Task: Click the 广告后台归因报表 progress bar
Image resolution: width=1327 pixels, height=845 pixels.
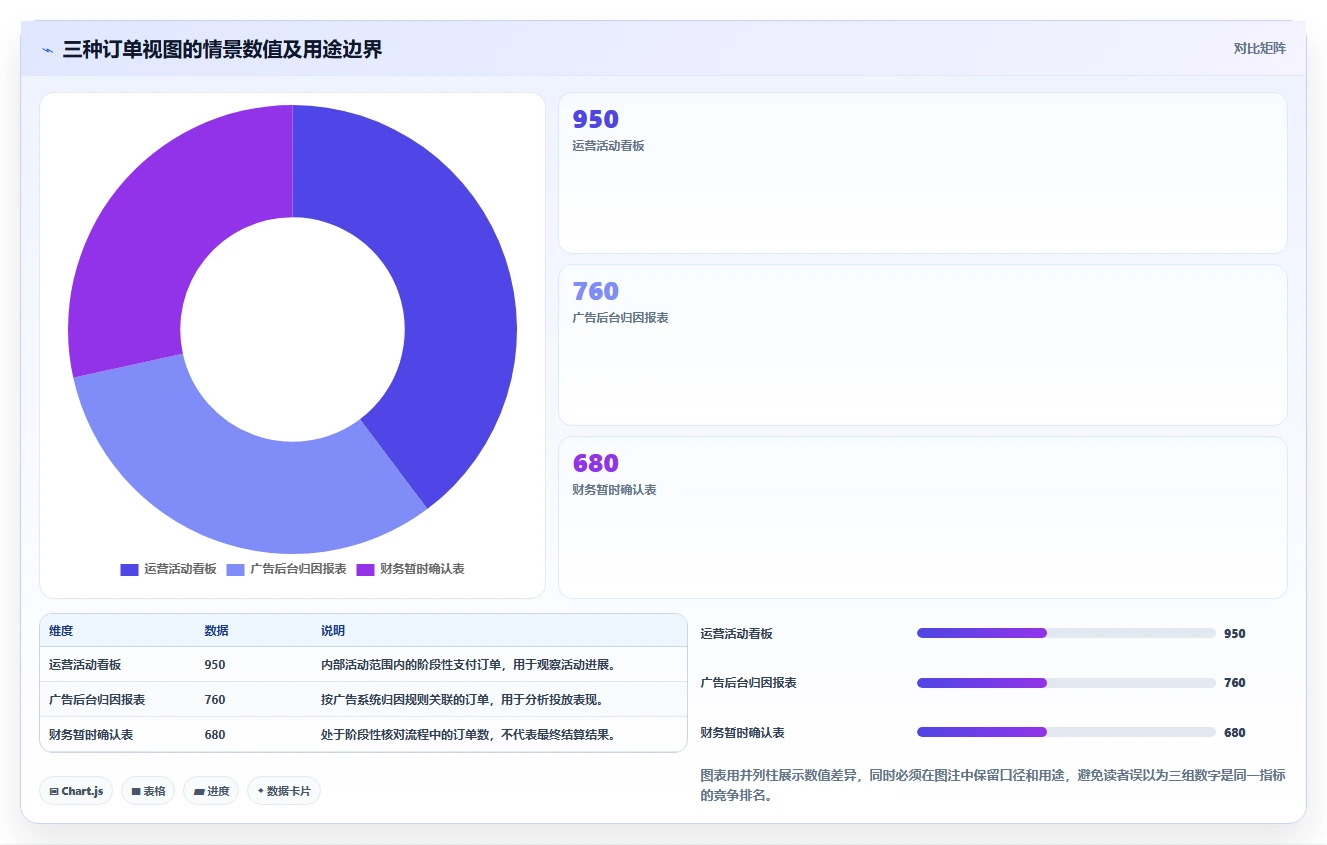Action: point(1066,683)
